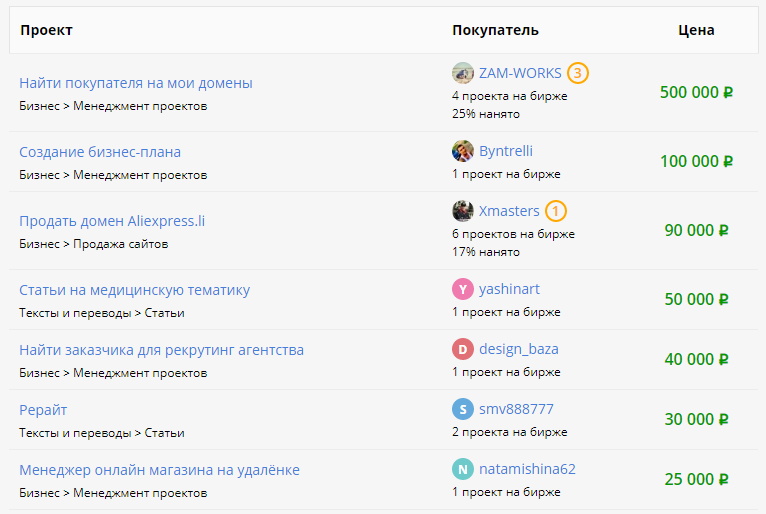Open 'Статьи на медицинскую тематику' project
Screen dimensions: 766x514
134,290
